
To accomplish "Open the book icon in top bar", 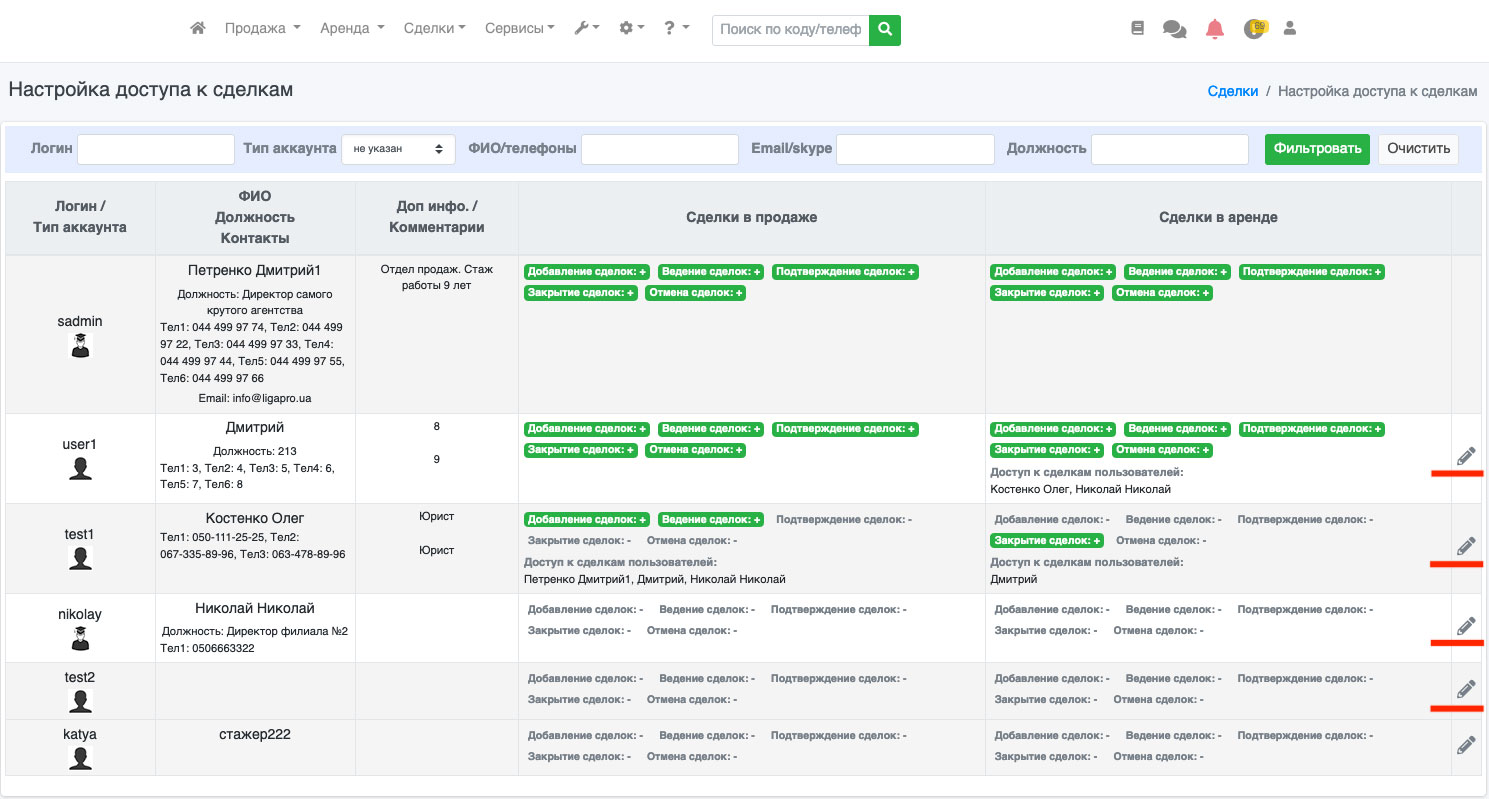I will pyautogui.click(x=1137, y=29).
